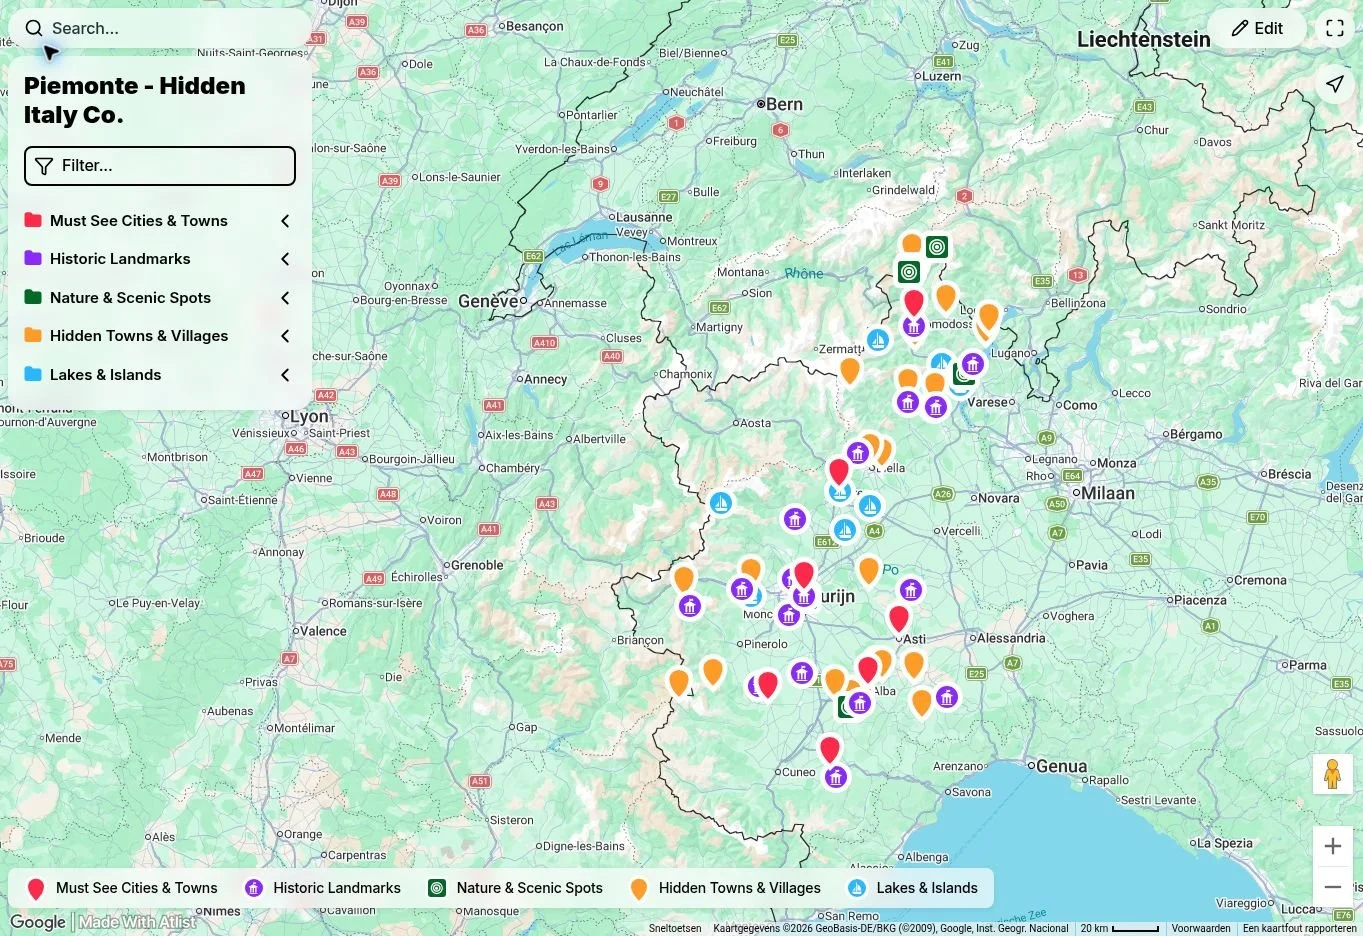Toggle Must See Cities & Towns legend filter
This screenshot has width=1363, height=936.
click(122, 888)
